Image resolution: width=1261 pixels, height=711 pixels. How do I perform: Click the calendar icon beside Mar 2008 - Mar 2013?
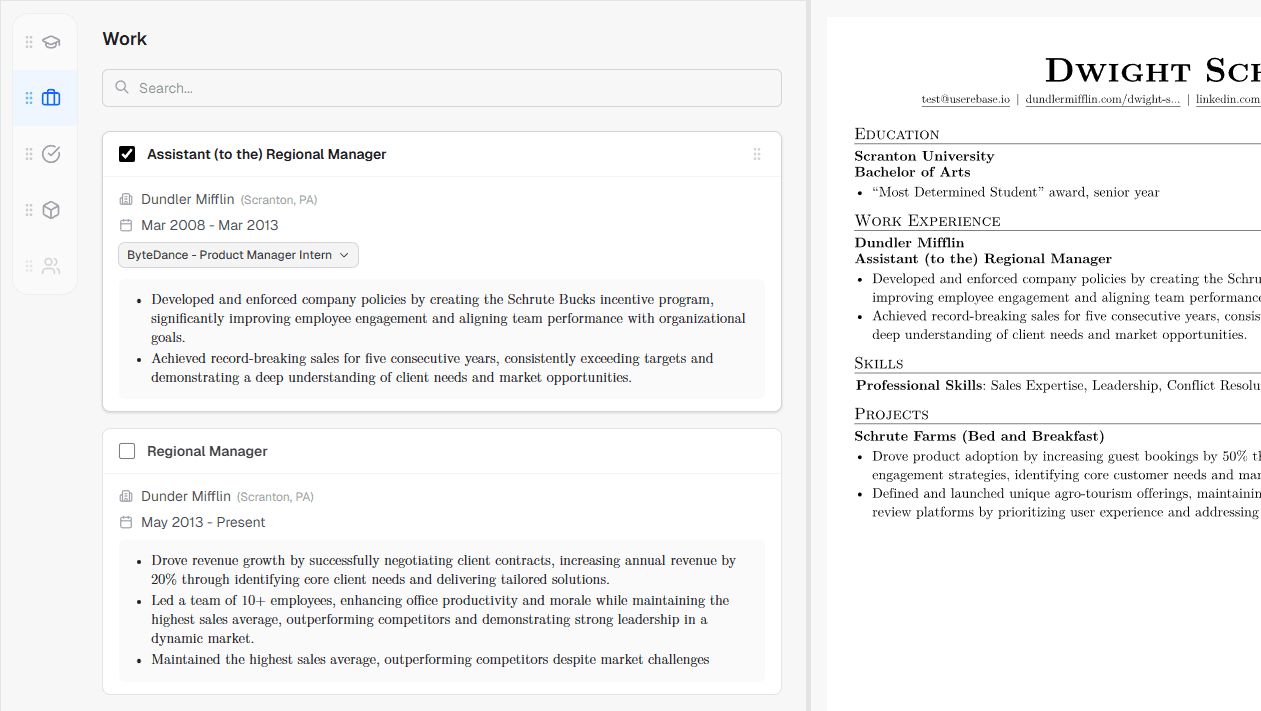click(x=126, y=225)
